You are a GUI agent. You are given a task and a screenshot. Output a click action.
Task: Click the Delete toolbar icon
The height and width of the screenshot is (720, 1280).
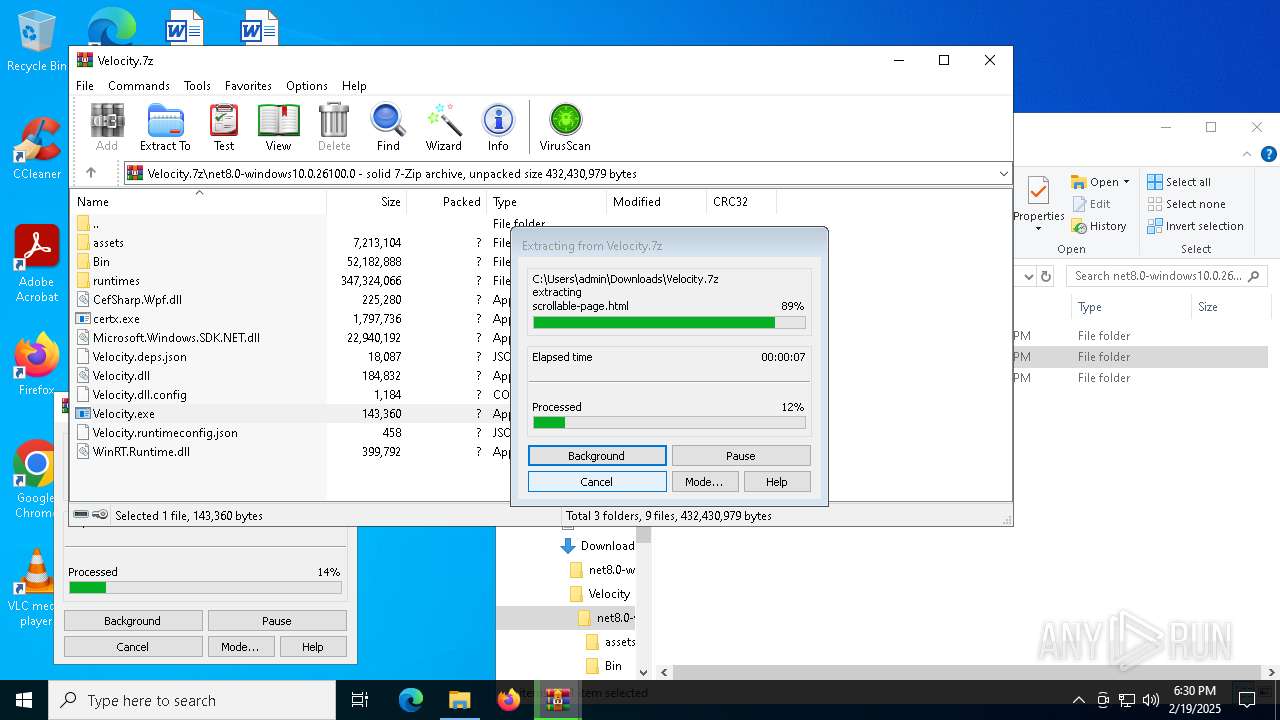(334, 128)
